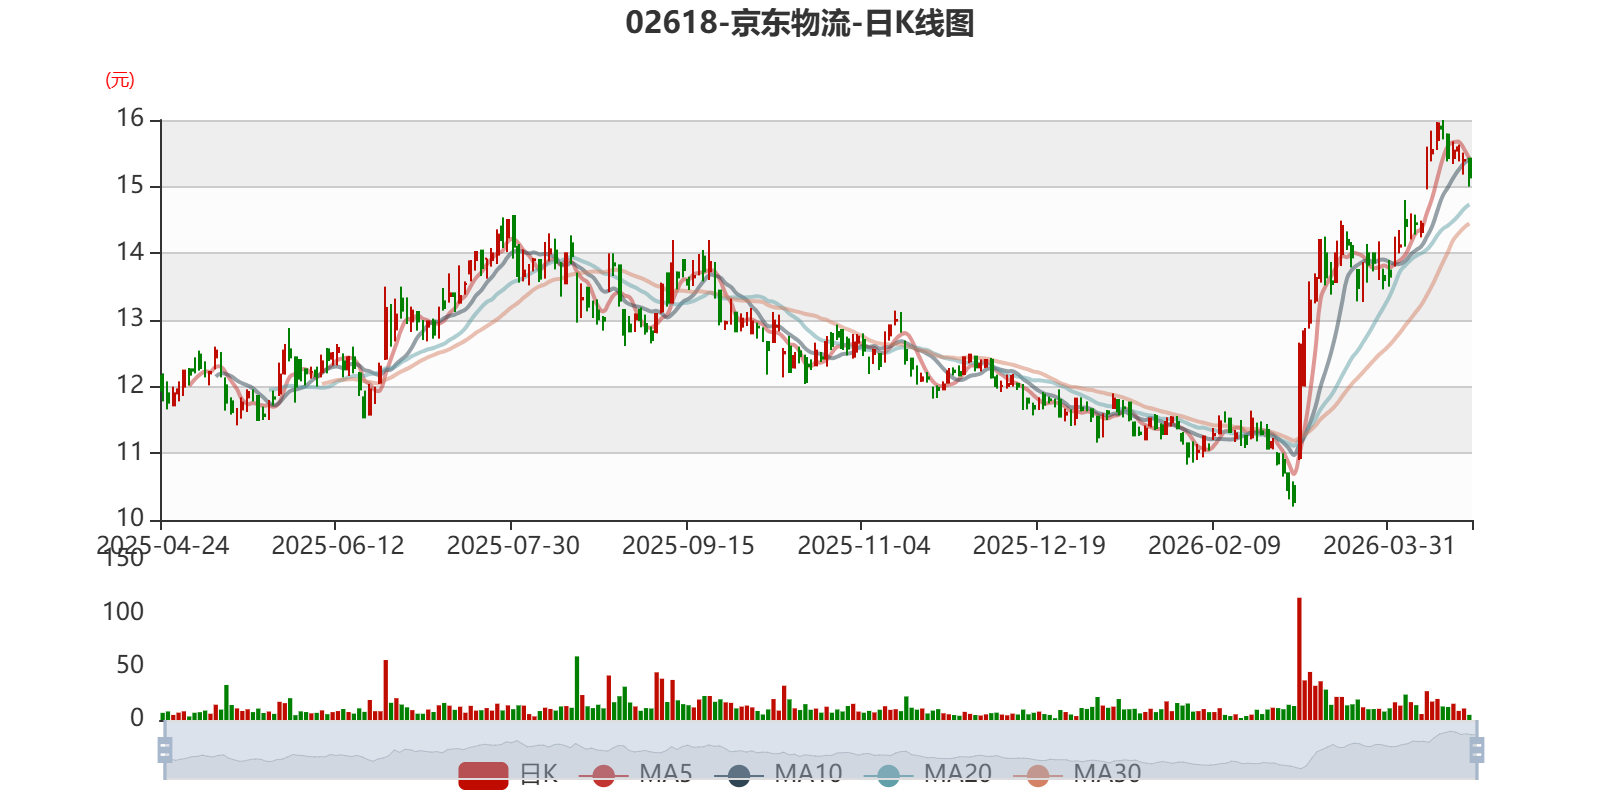Image resolution: width=1600 pixels, height=800 pixels.
Task: Toggle the MA10 line legend
Action: (x=778, y=774)
